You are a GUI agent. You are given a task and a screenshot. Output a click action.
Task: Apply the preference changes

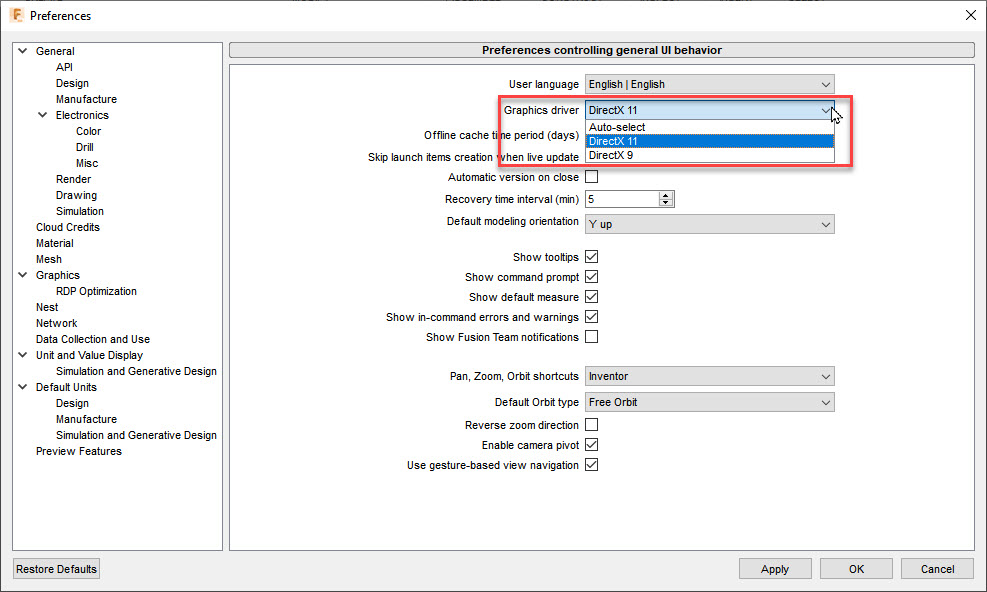(774, 568)
